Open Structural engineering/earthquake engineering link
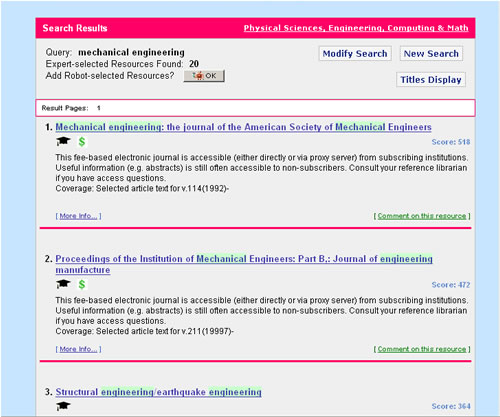 tap(158, 392)
